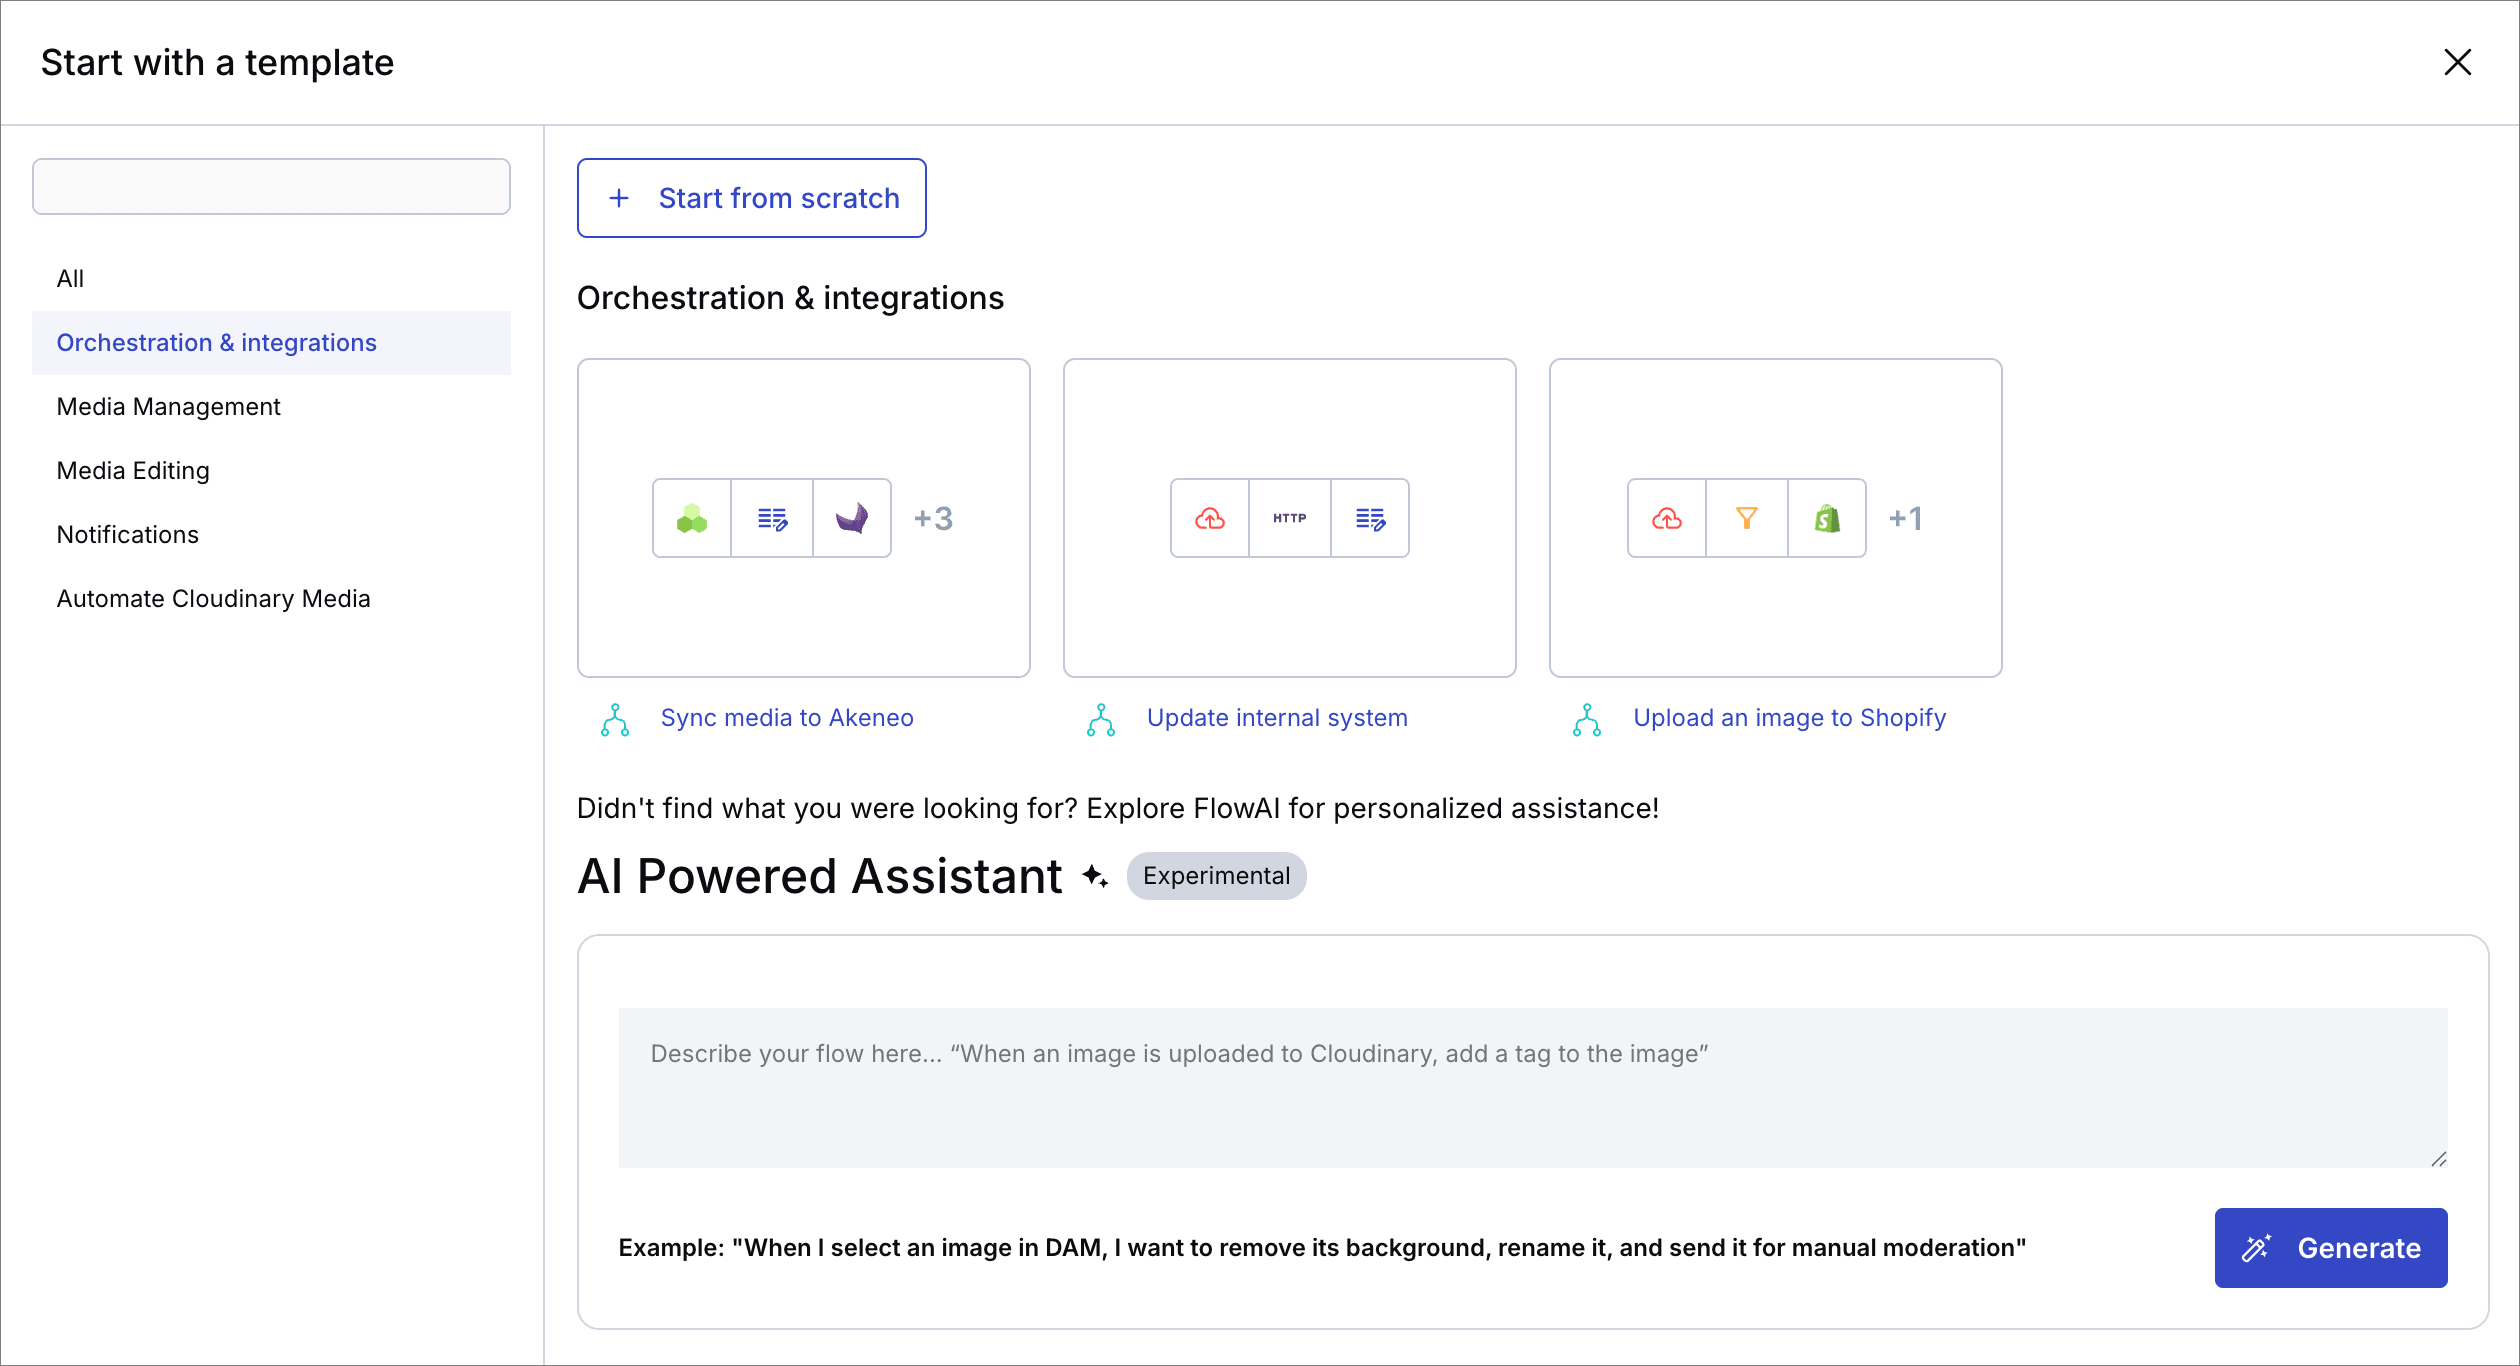Open the Media Management category

(x=168, y=407)
